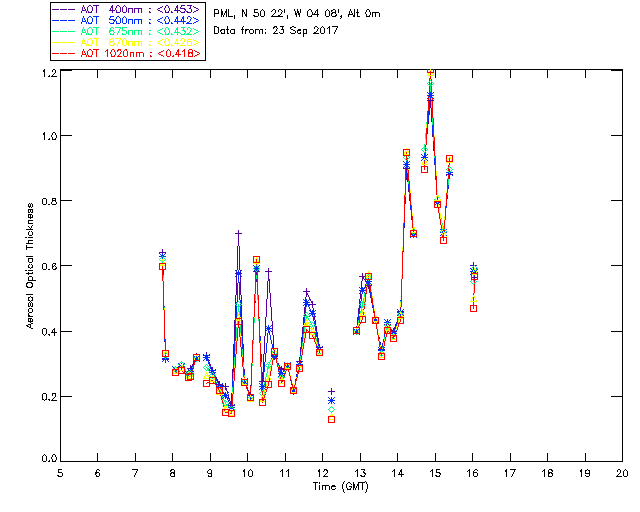Viewport: 640px width, 512px height.
Task: Click x-axis tick label 8
Action: (173, 473)
